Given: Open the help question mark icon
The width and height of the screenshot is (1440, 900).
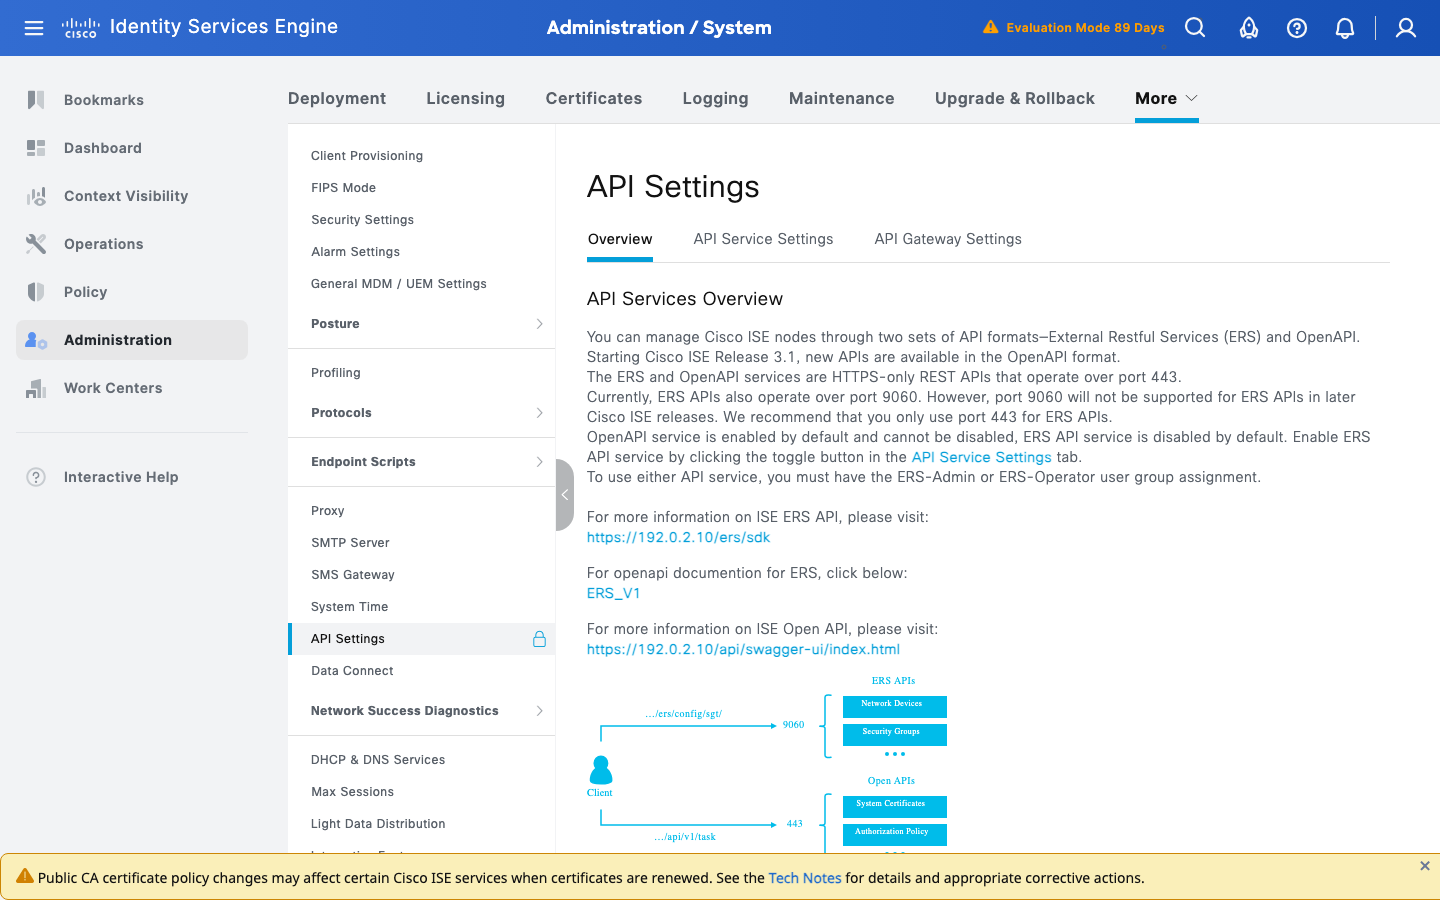Looking at the screenshot, I should (x=1297, y=28).
